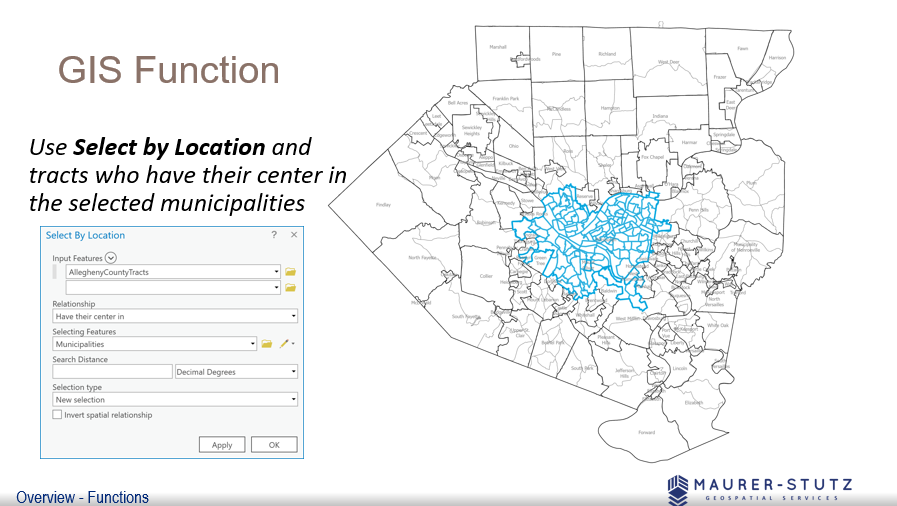The height and width of the screenshot is (506, 897).
Task: Click the Maurer-Stutz logo
Action: point(759,490)
